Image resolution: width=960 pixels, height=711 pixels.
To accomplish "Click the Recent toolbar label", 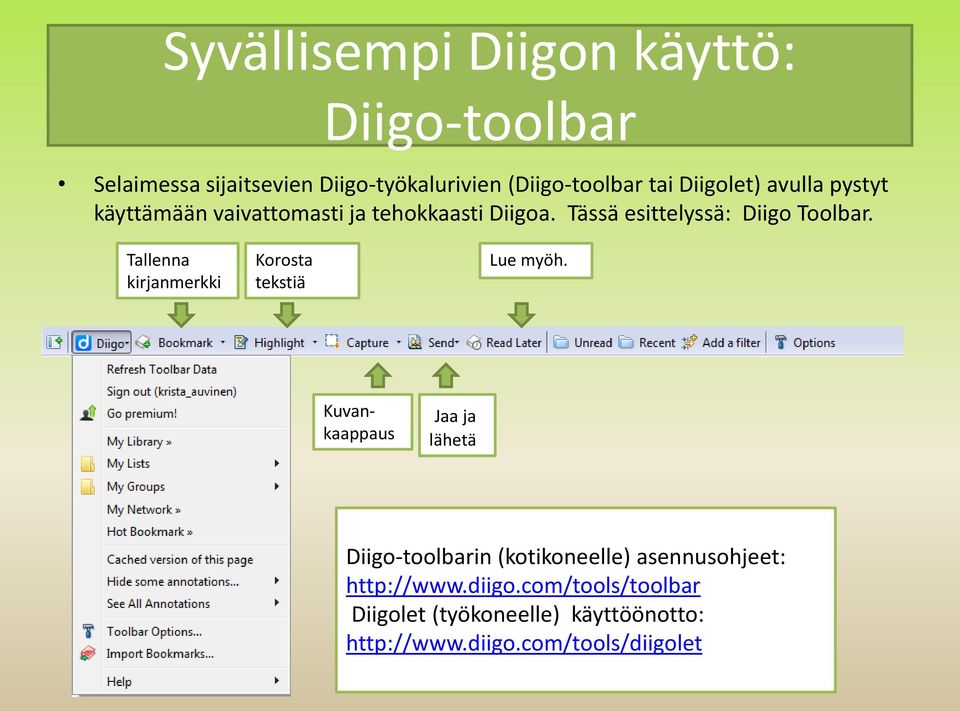I will (x=657, y=343).
